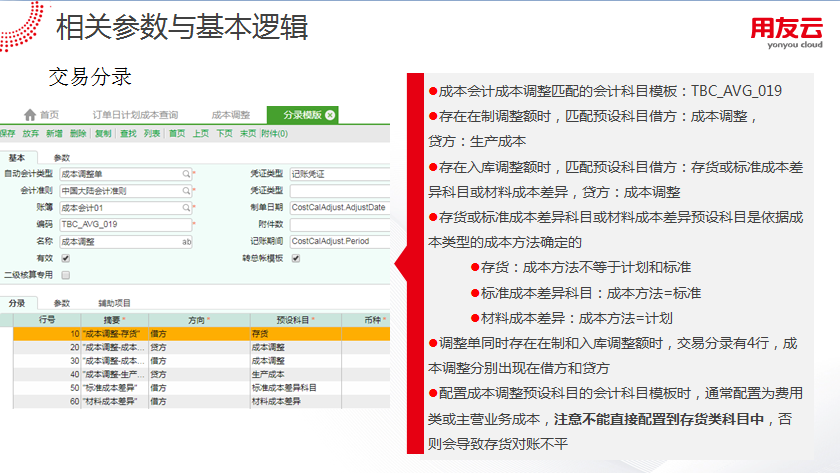The width and height of the screenshot is (840, 474).
Task: Switch to the 辅助项目 tab
Action: 114,303
